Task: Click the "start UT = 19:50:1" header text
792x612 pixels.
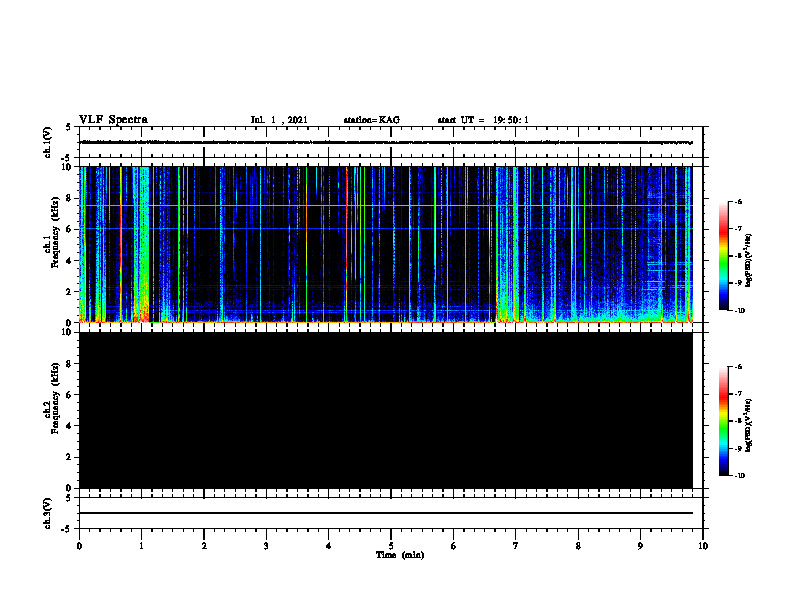Action: click(483, 120)
